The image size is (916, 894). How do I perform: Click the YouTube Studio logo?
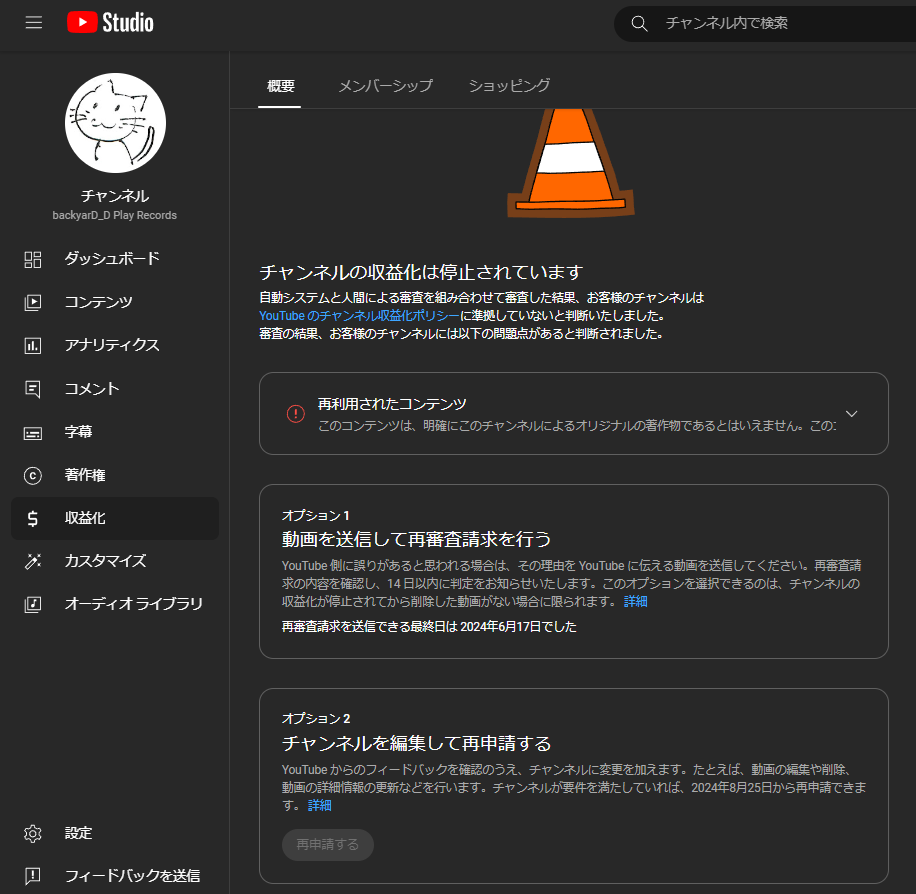pos(110,23)
